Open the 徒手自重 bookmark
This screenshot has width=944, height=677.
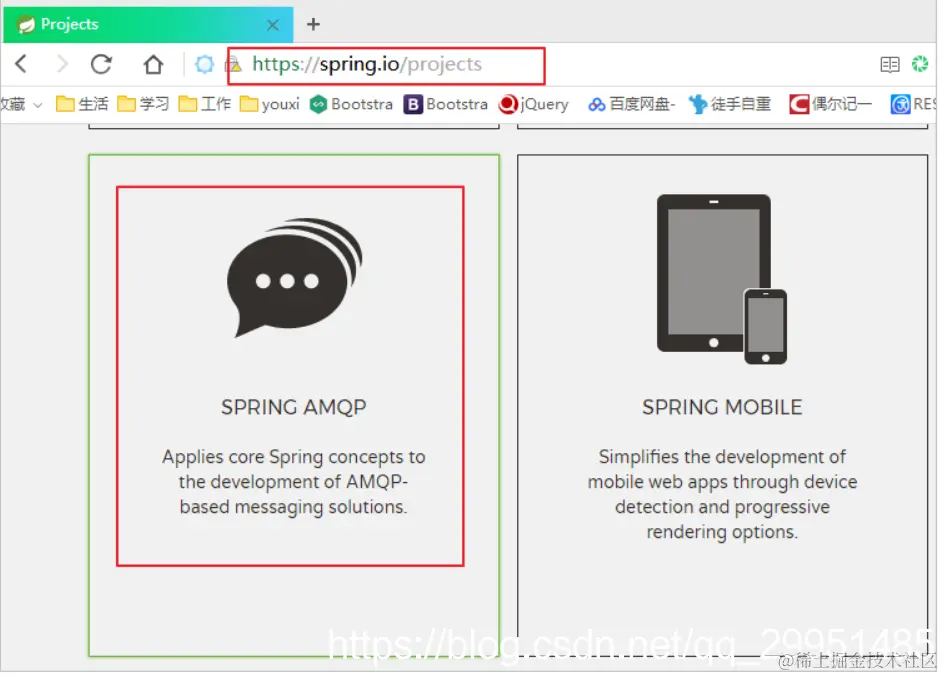[x=730, y=104]
